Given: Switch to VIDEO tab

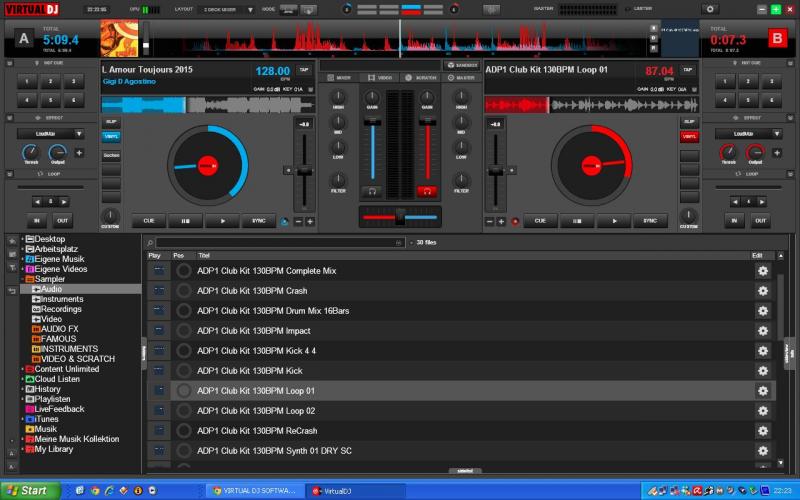Looking at the screenshot, I should tap(380, 78).
